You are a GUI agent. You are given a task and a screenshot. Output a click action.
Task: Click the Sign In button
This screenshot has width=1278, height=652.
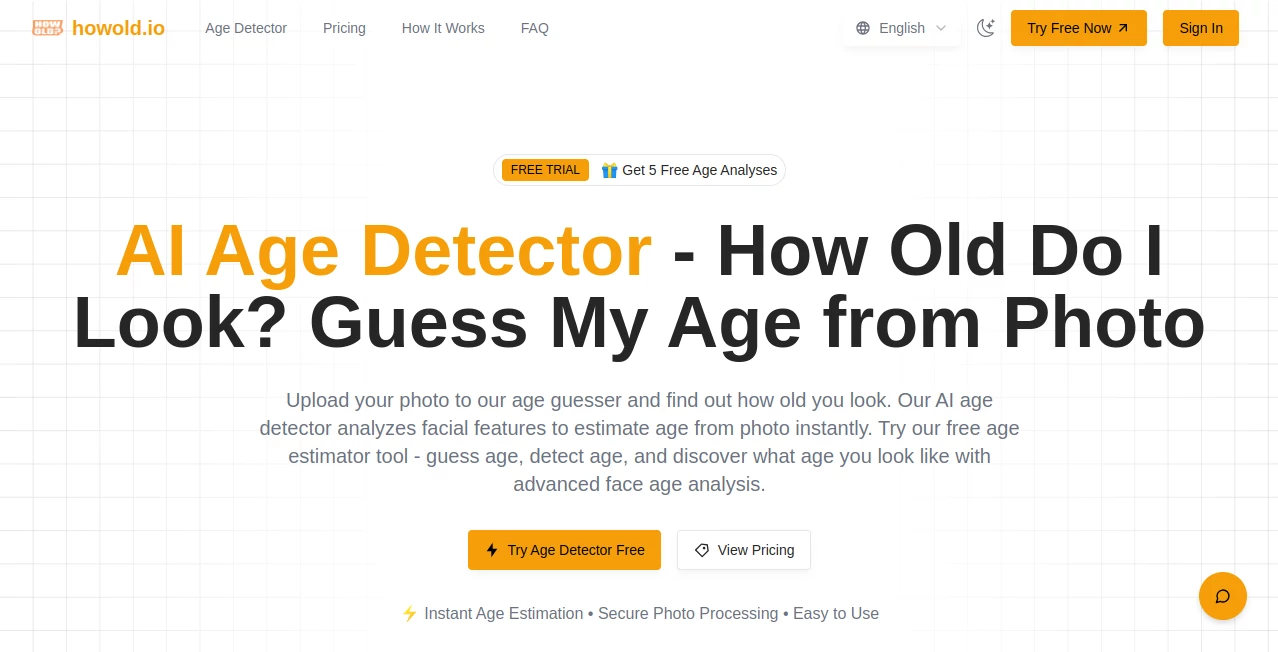pos(1200,28)
